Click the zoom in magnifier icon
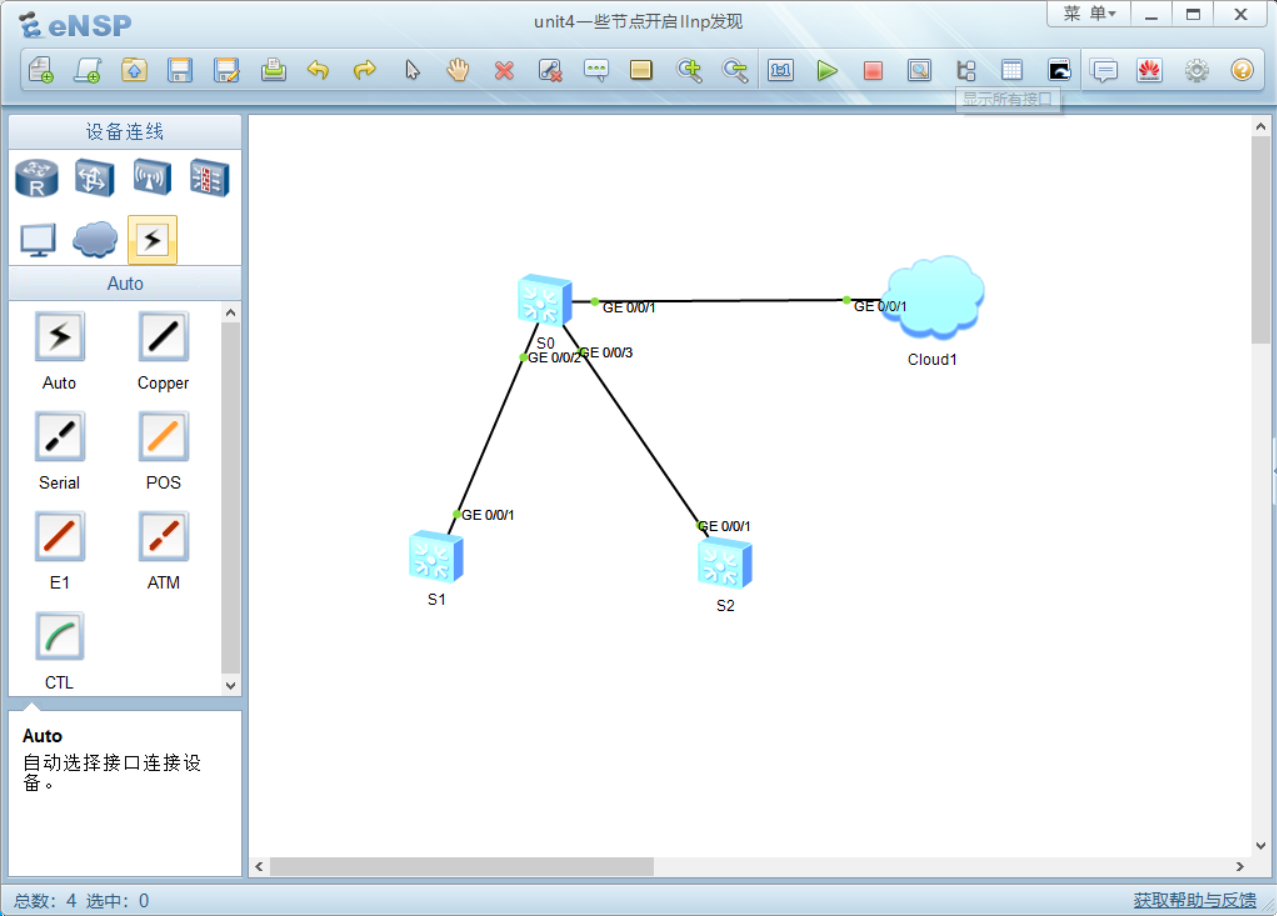The image size is (1277, 916). [689, 71]
